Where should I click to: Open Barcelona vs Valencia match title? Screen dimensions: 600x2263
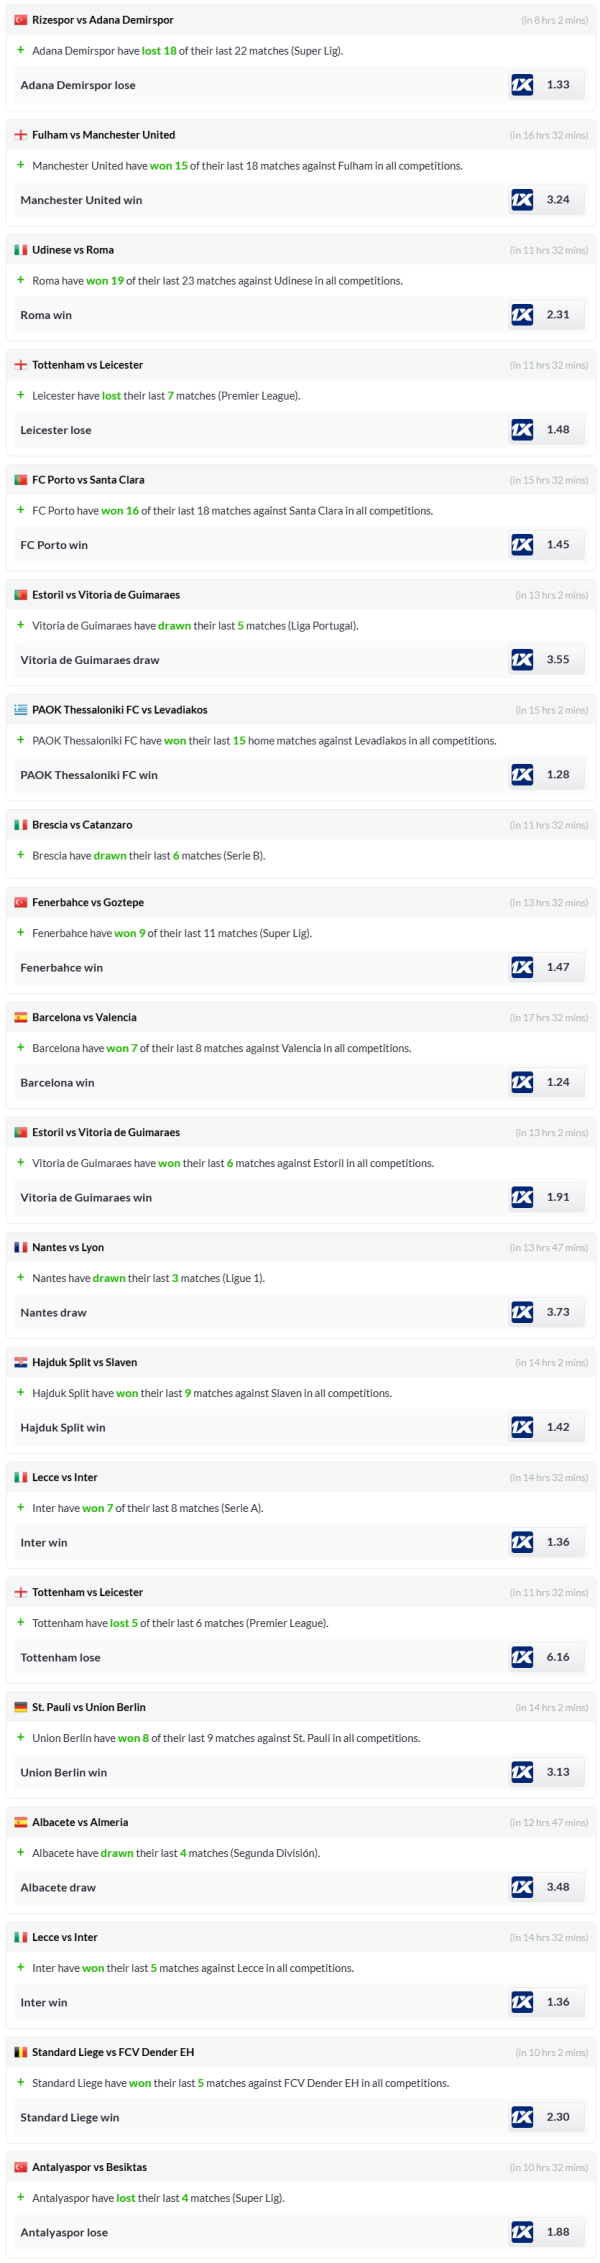84,1017
